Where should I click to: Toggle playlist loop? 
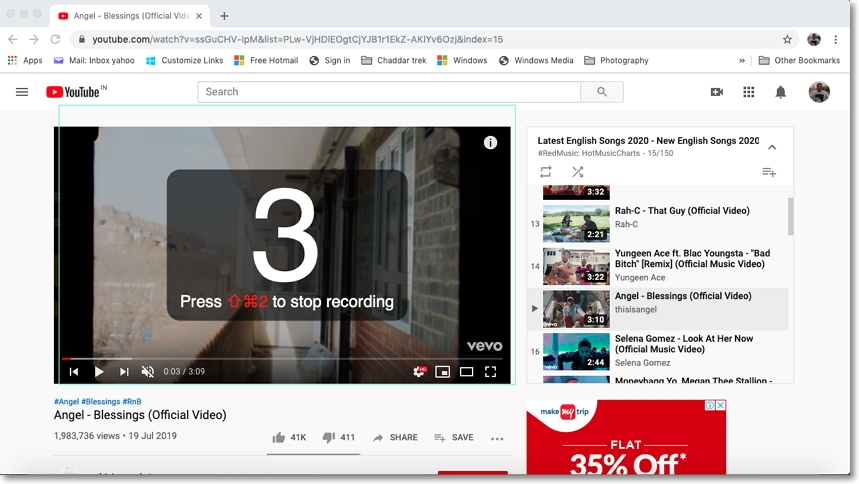pyautogui.click(x=546, y=172)
